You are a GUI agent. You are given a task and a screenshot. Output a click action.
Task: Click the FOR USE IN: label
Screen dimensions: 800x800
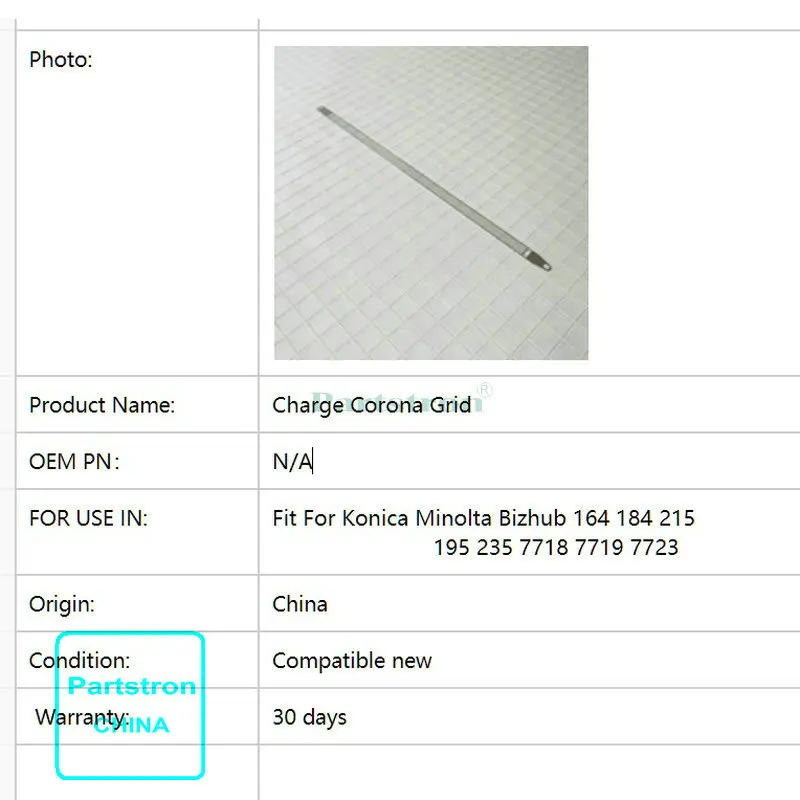pyautogui.click(x=88, y=518)
